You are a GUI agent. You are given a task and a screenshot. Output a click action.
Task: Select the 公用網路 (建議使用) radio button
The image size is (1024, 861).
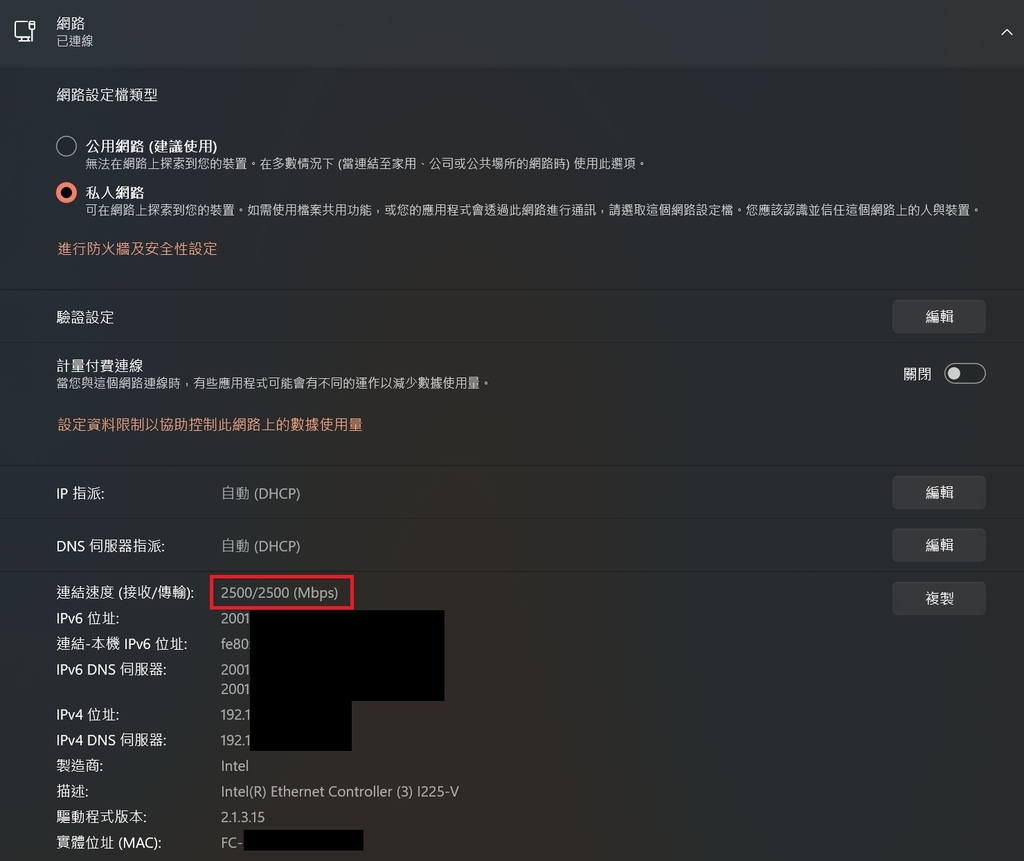tap(67, 146)
